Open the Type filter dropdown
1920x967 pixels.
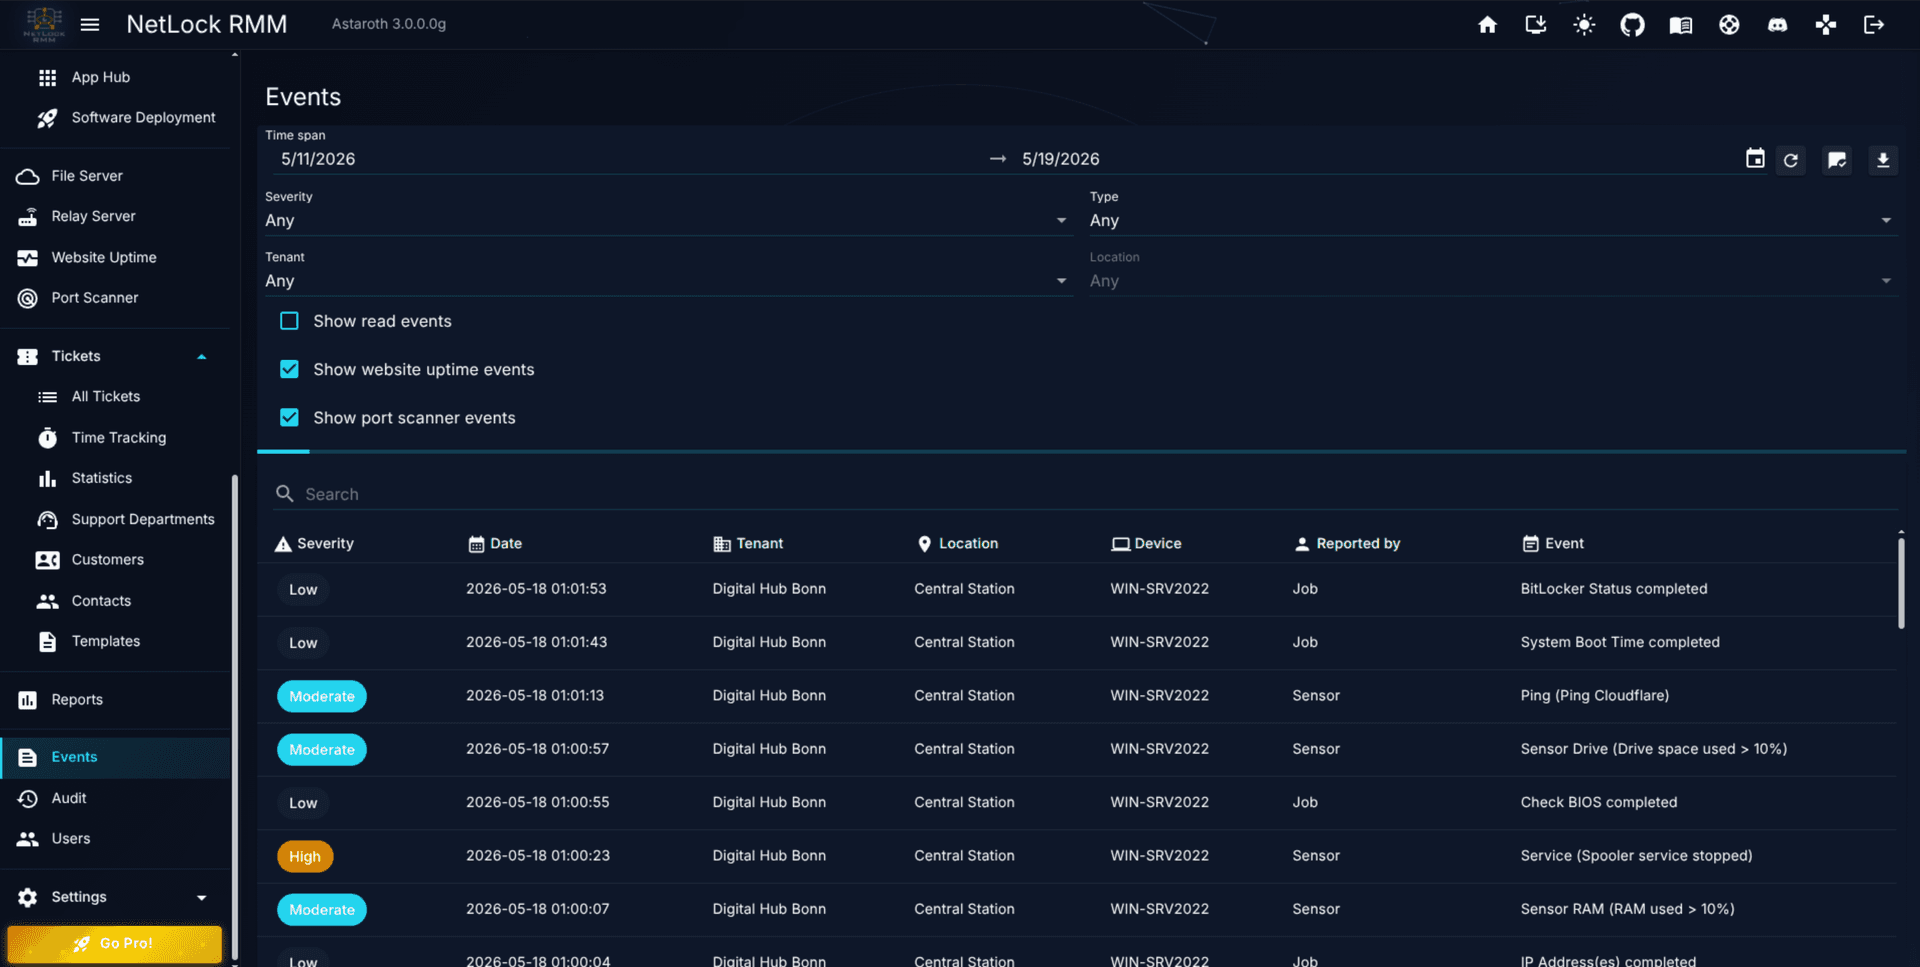point(1492,220)
